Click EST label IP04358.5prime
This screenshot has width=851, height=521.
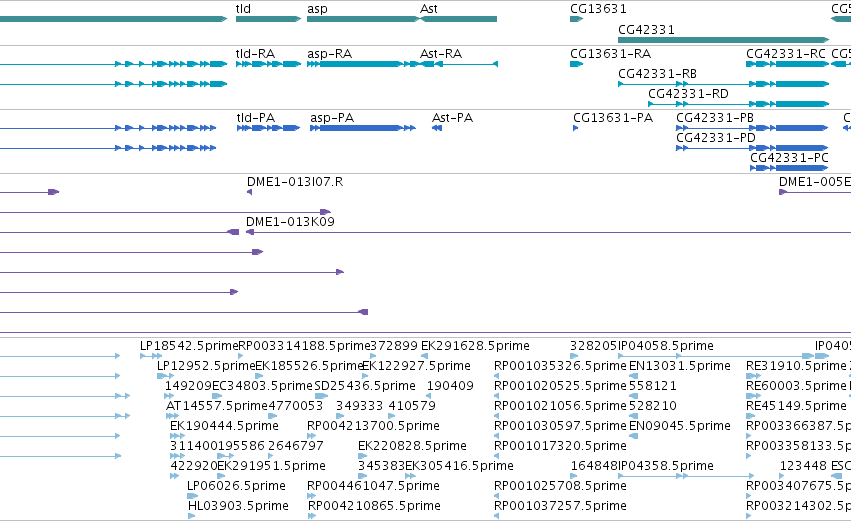(x=666, y=467)
